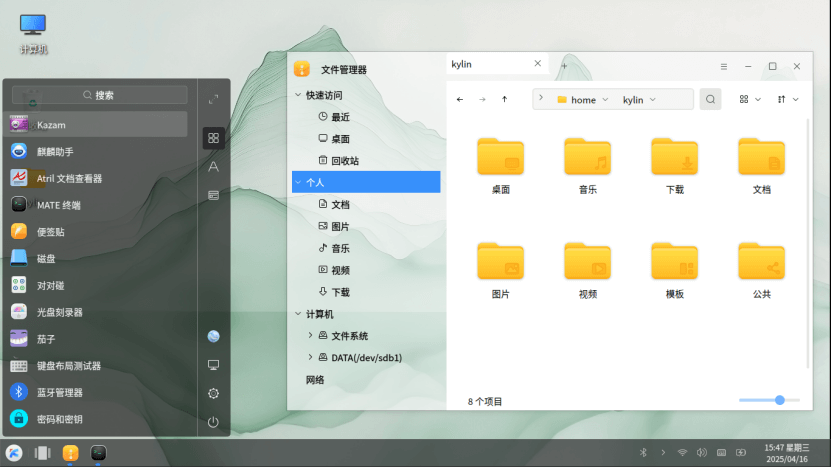
Task: Open the file manager hamburger menu
Action: 724,66
